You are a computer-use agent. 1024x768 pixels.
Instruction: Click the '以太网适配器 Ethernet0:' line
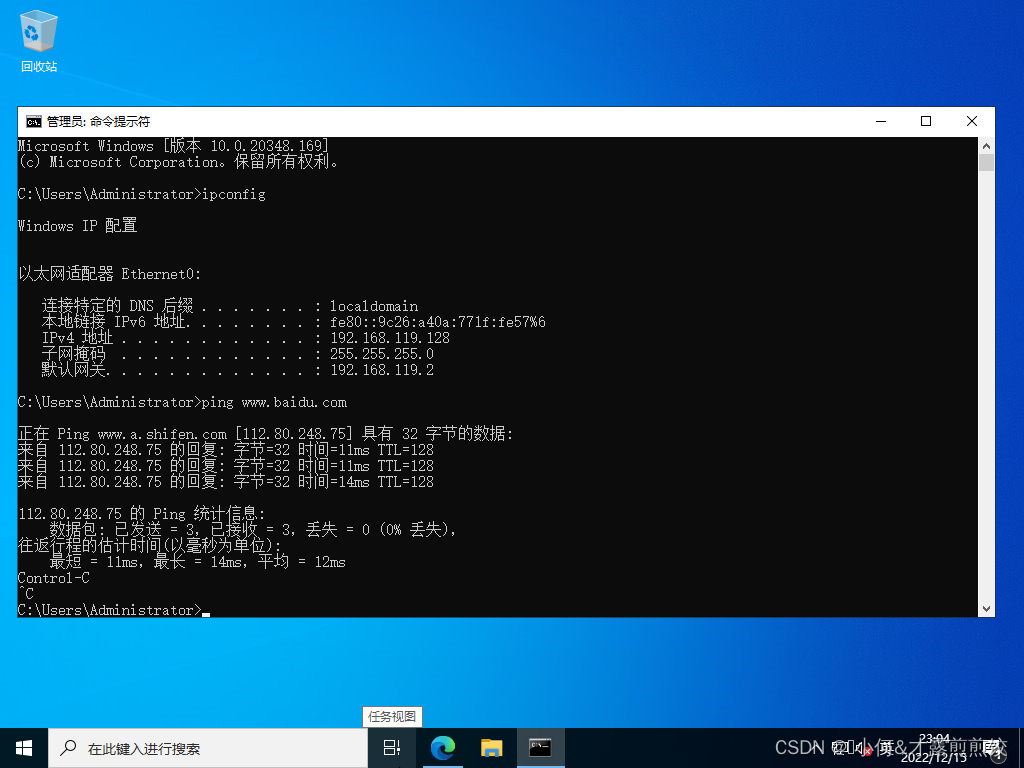[110, 274]
